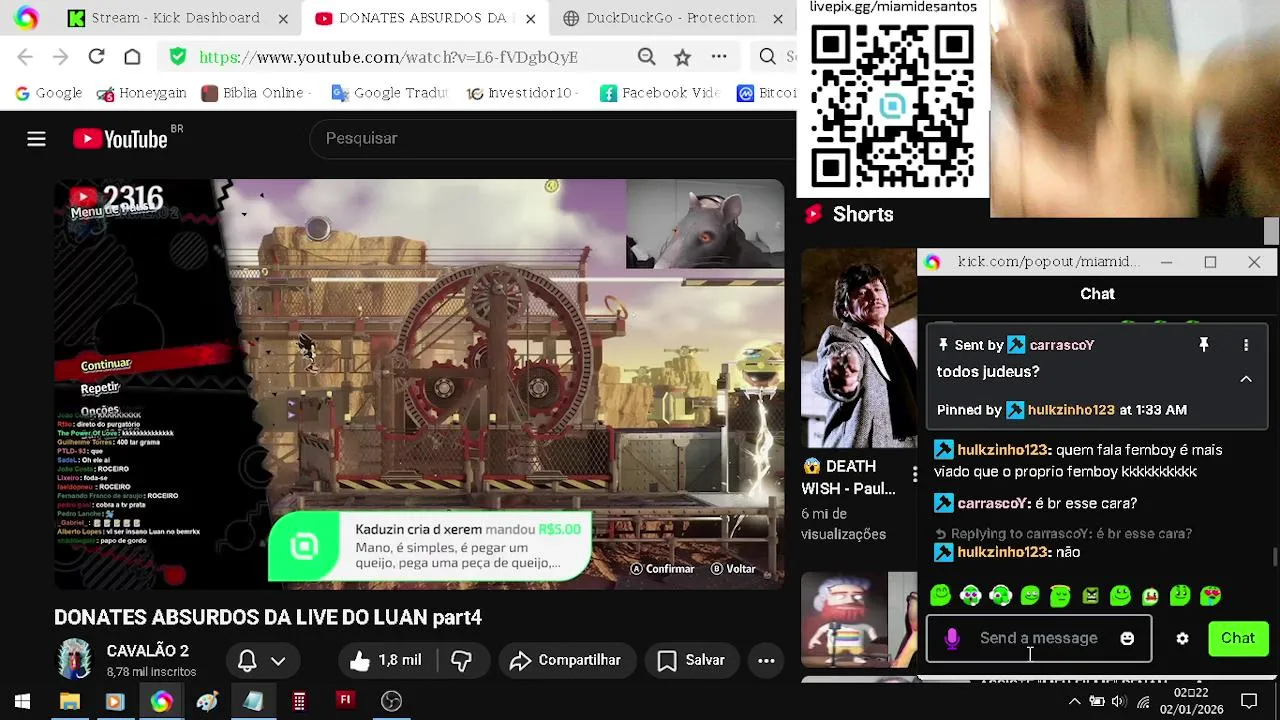1280x720 pixels.
Task: Open Windows notification center
Action: tap(1249, 701)
